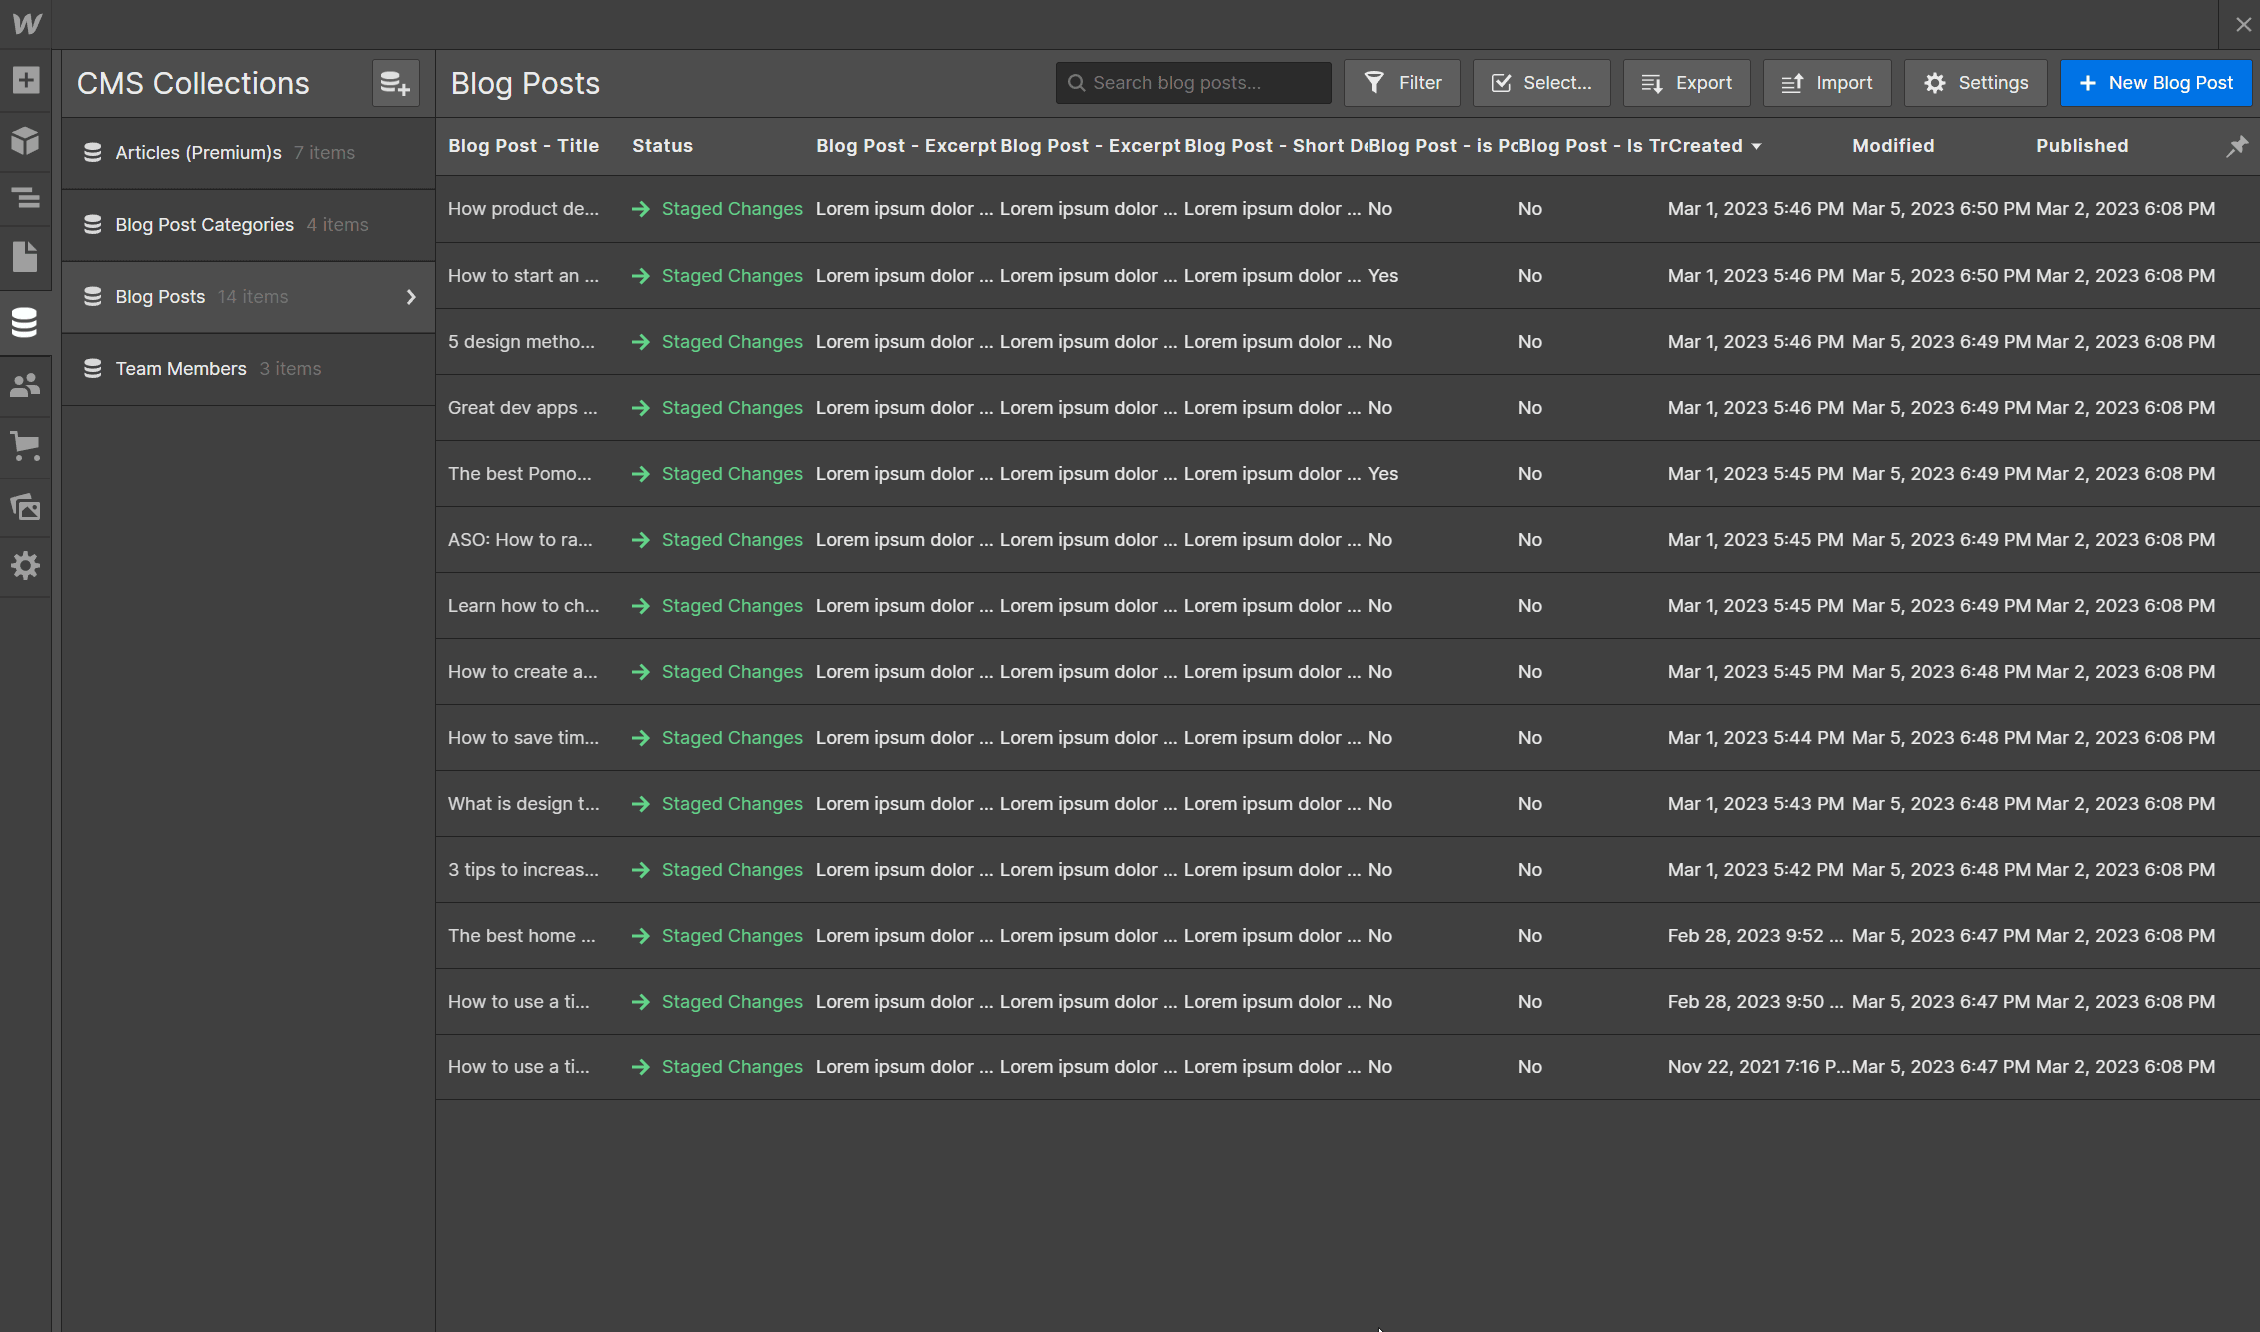The height and width of the screenshot is (1332, 2260).
Task: Toggle the Filter panel
Action: click(1402, 82)
